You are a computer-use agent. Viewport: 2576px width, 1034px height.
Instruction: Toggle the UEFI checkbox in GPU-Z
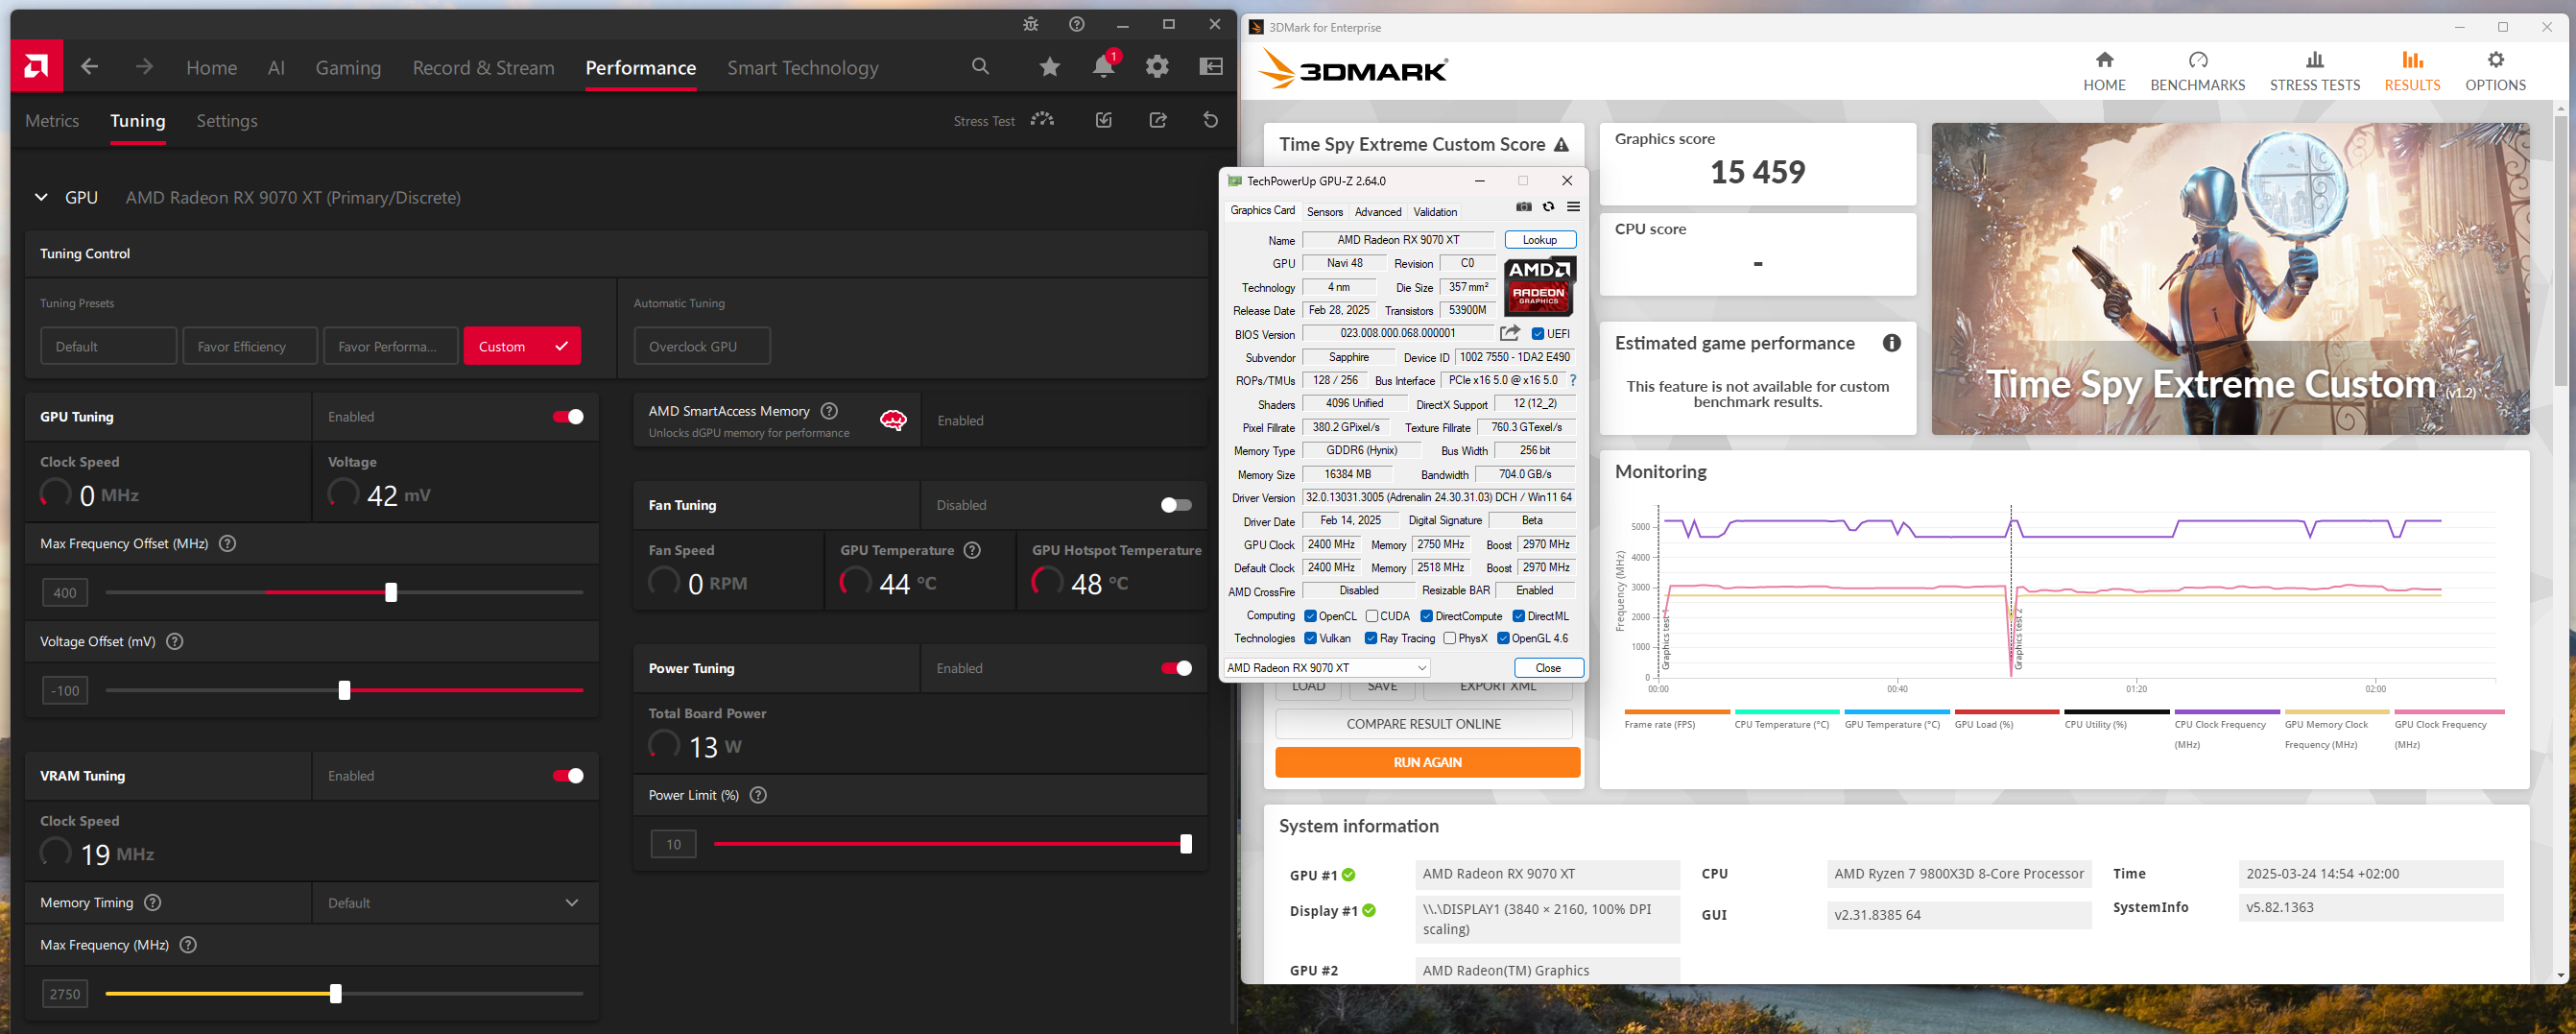[1538, 334]
